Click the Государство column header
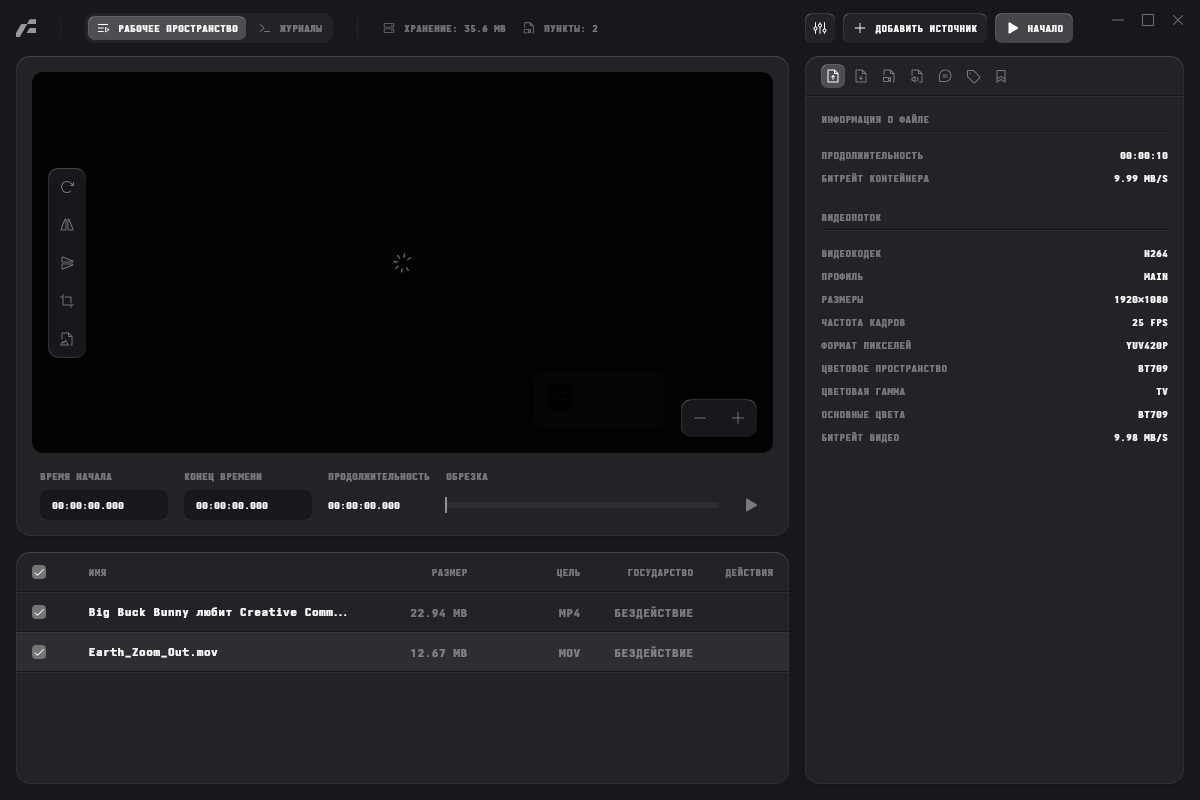 coord(660,573)
